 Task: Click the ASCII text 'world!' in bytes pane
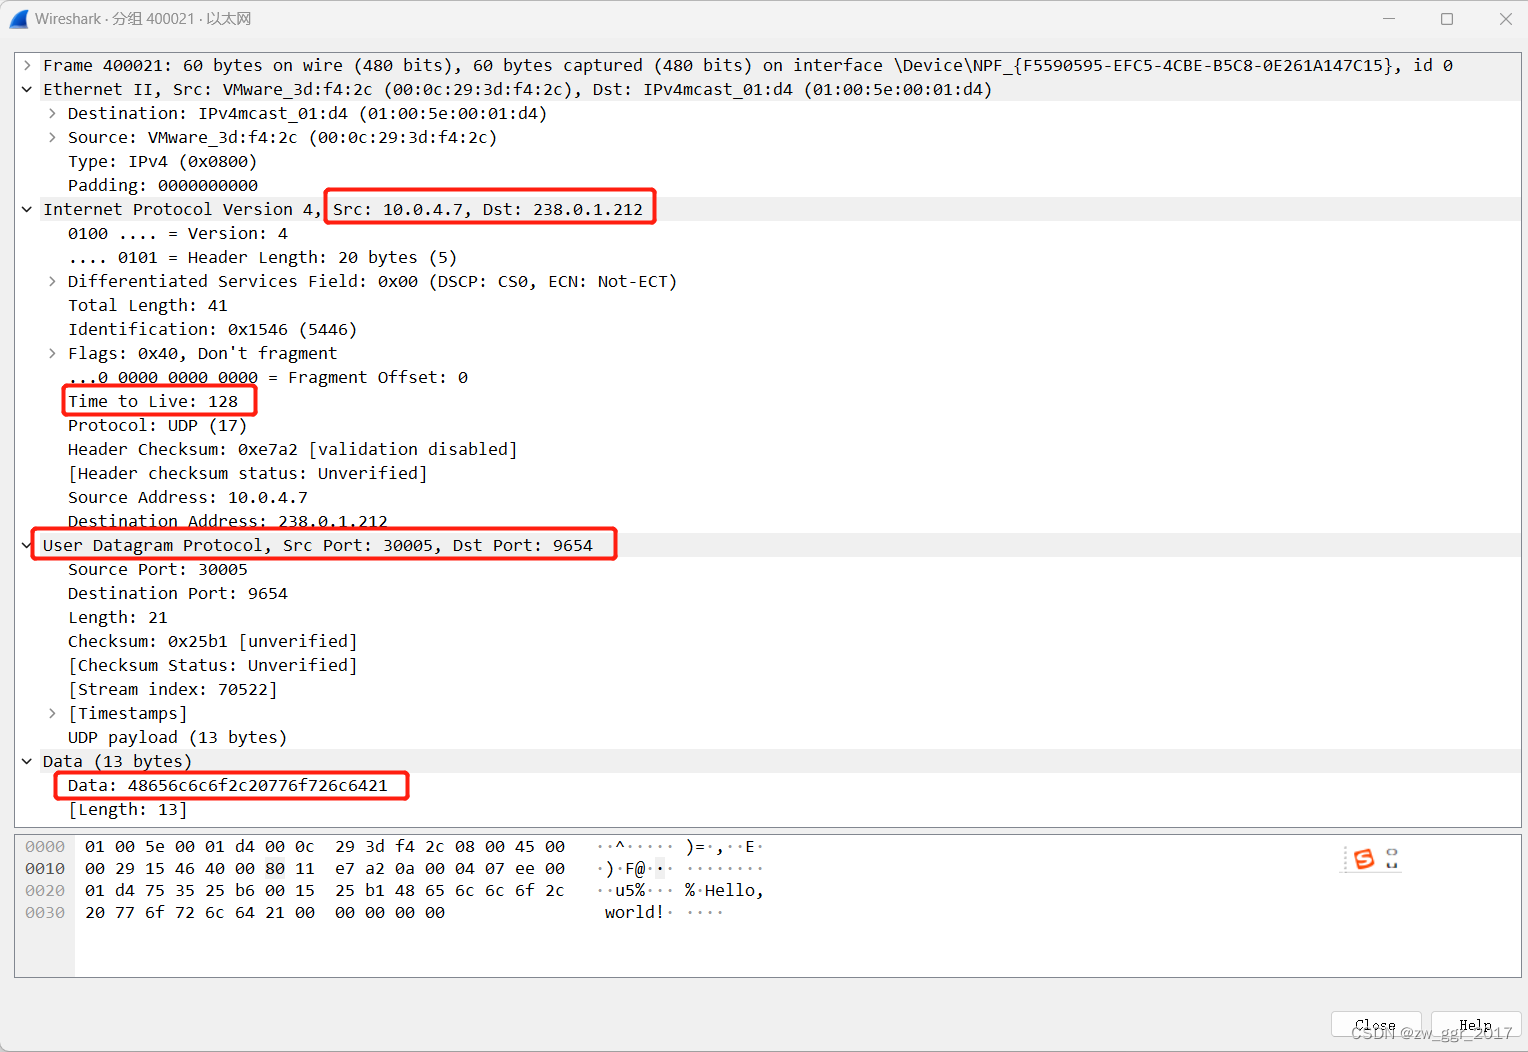click(x=634, y=913)
